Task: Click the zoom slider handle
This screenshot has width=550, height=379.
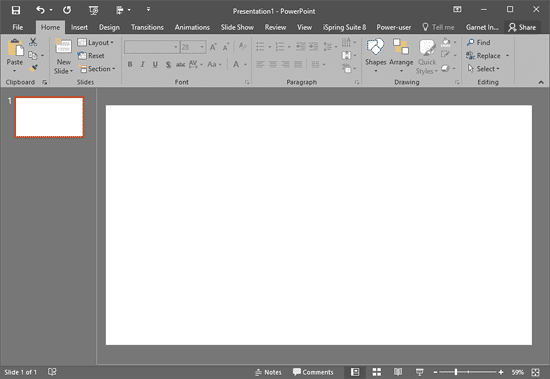Action: click(x=456, y=372)
